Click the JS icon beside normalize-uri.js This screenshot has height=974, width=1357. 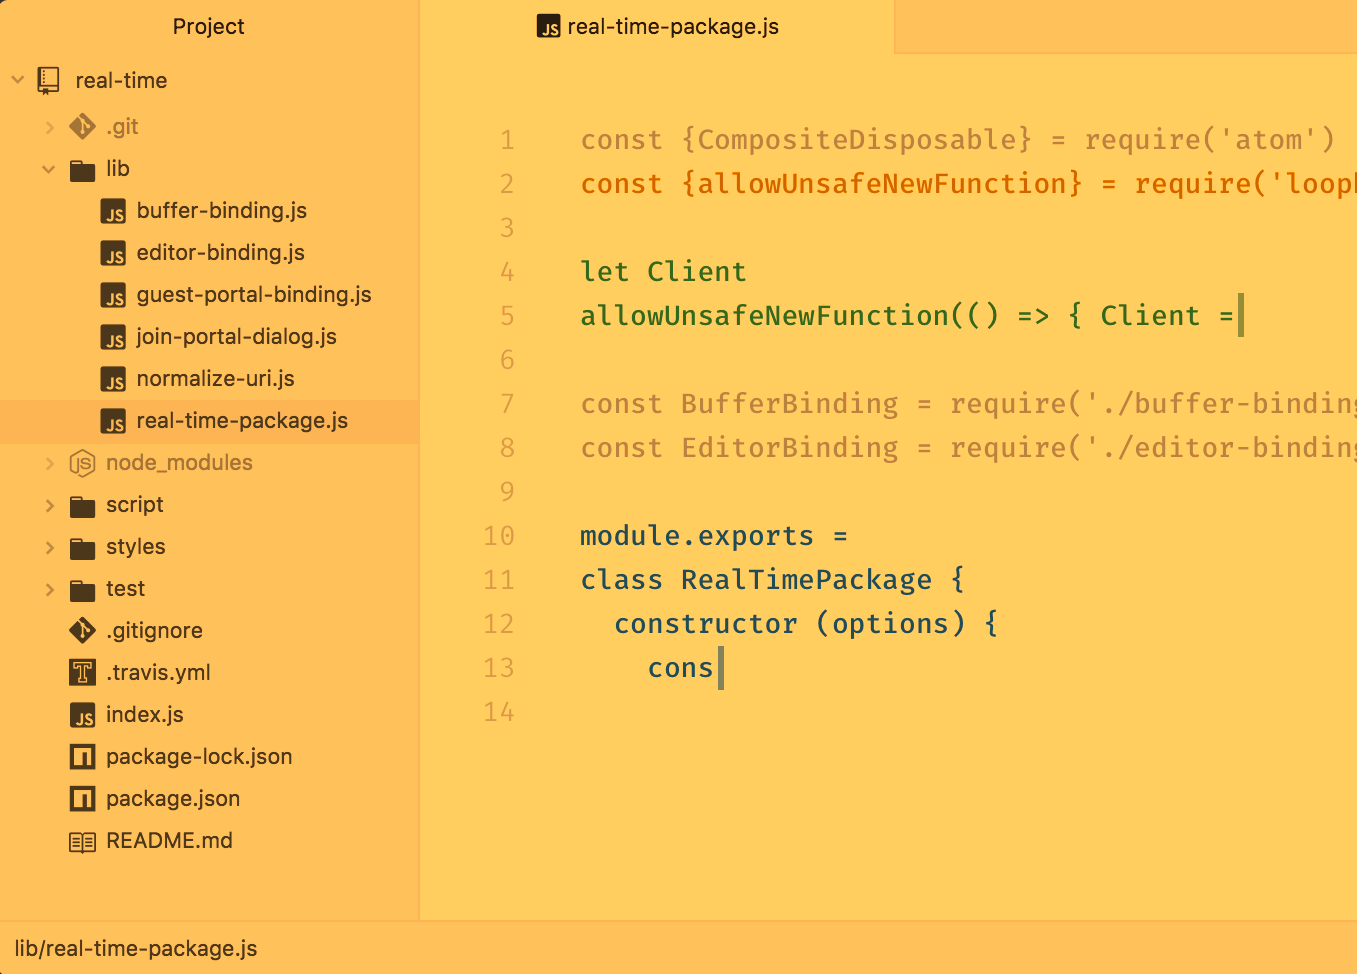tap(114, 380)
